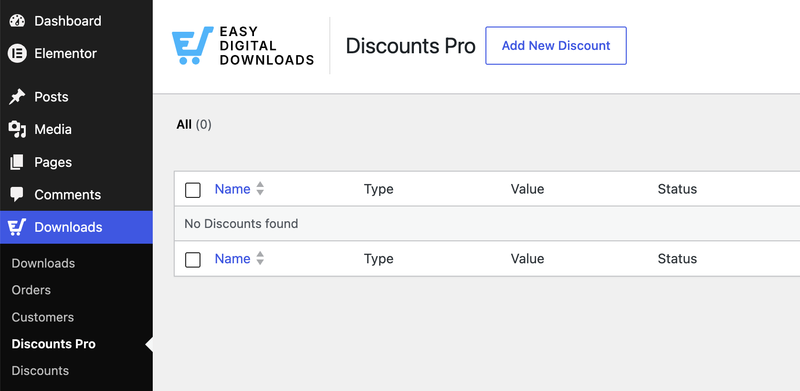This screenshot has width=800, height=391.
Task: Go to the Posts menu
Action: (76, 97)
